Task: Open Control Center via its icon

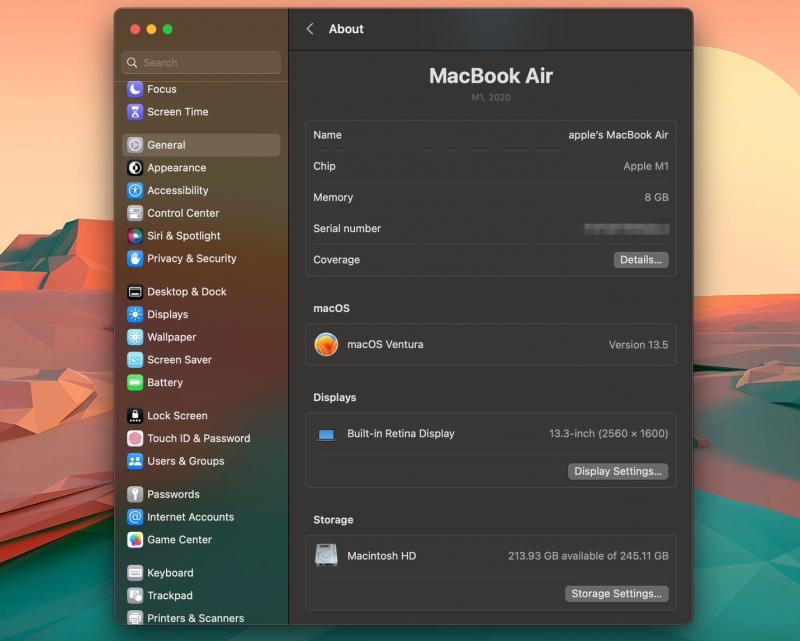Action: (x=135, y=213)
